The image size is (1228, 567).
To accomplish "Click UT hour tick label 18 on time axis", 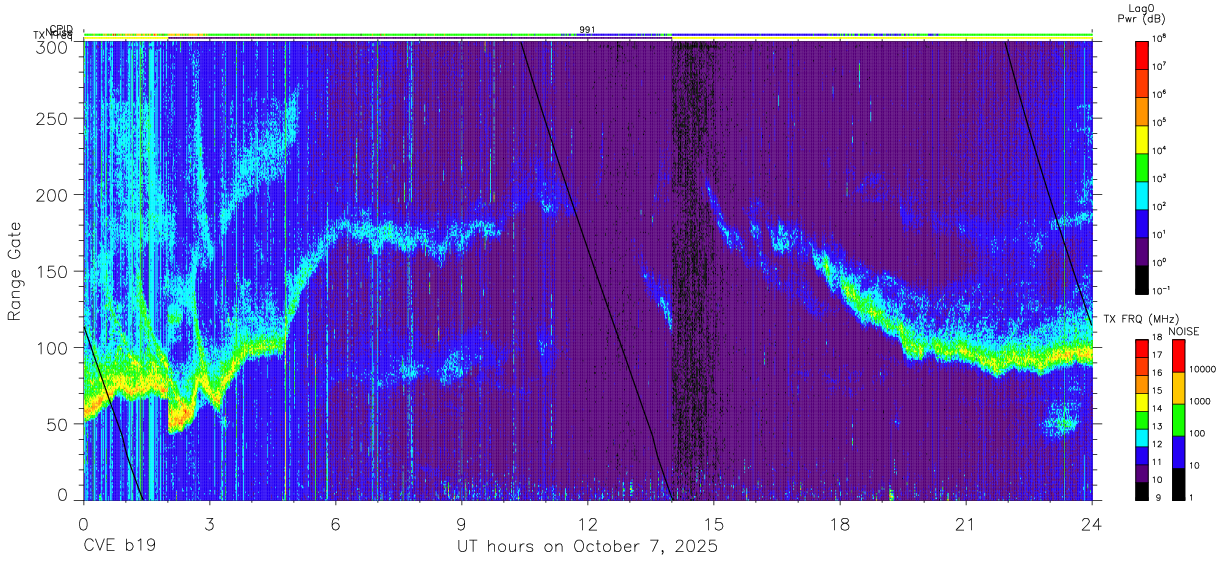I will pyautogui.click(x=839, y=524).
